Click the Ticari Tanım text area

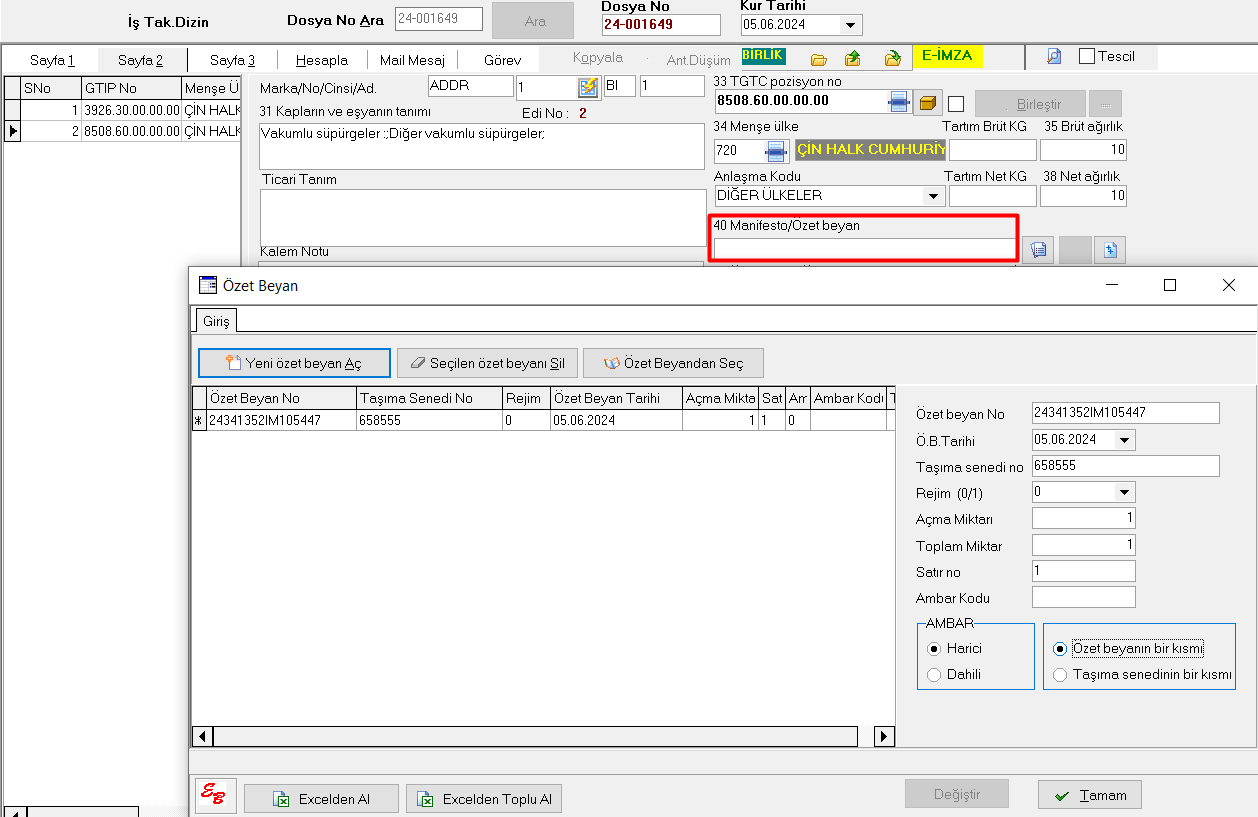pyautogui.click(x=483, y=217)
